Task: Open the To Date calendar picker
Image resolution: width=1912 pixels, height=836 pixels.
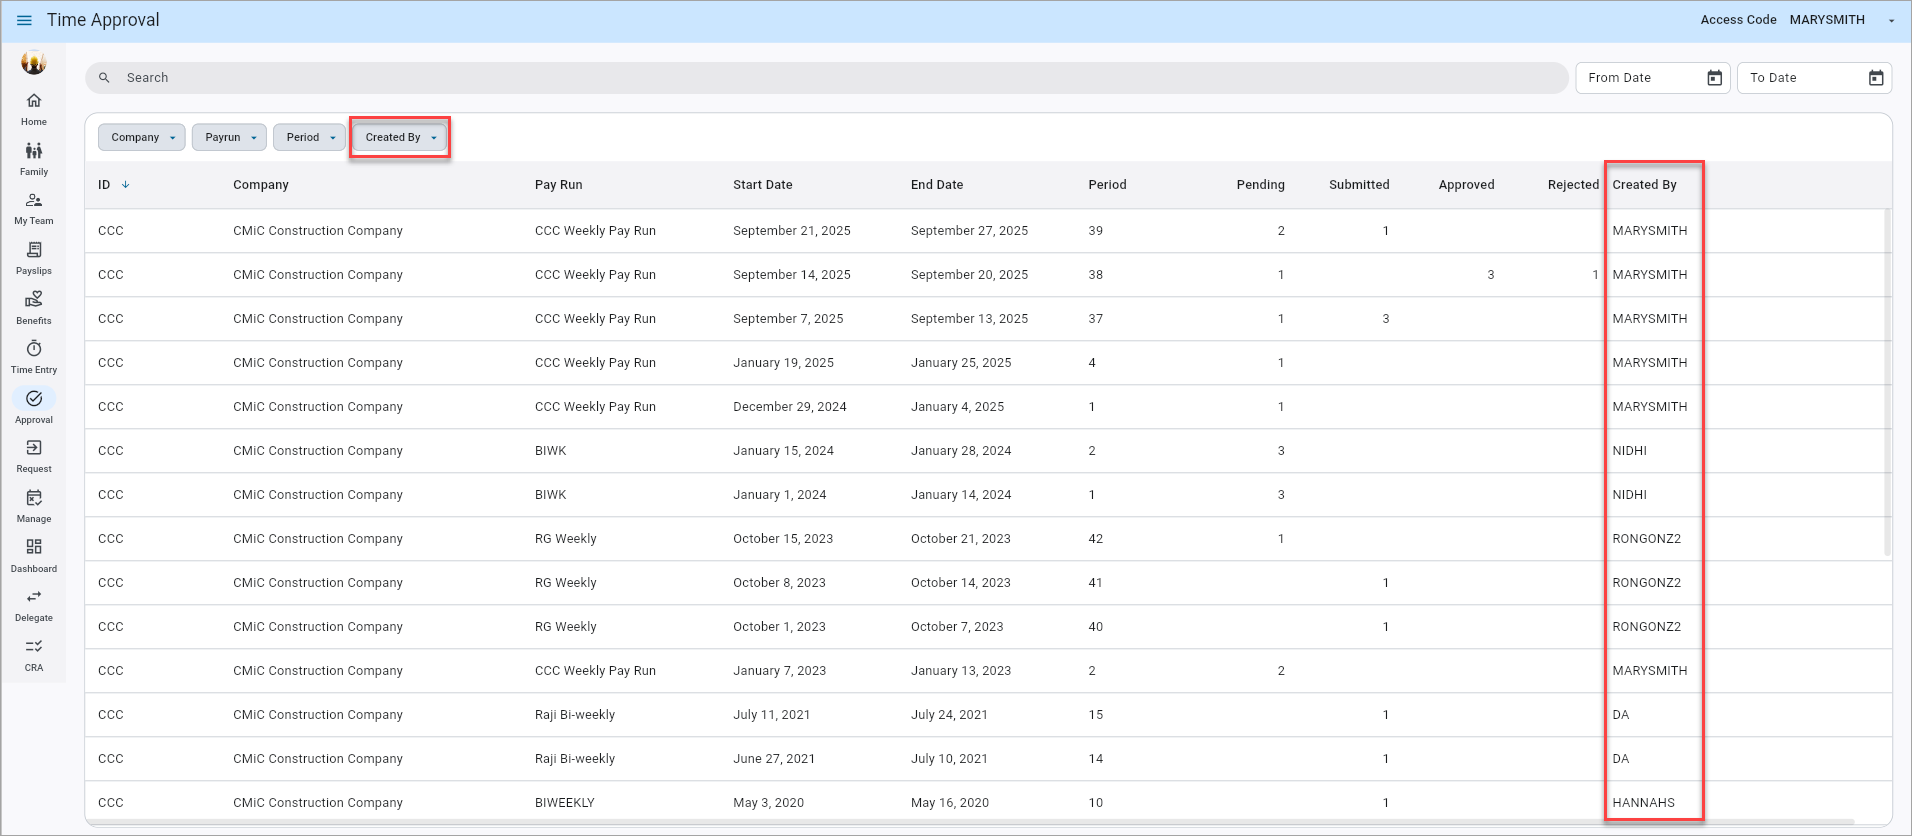Action: [1876, 78]
